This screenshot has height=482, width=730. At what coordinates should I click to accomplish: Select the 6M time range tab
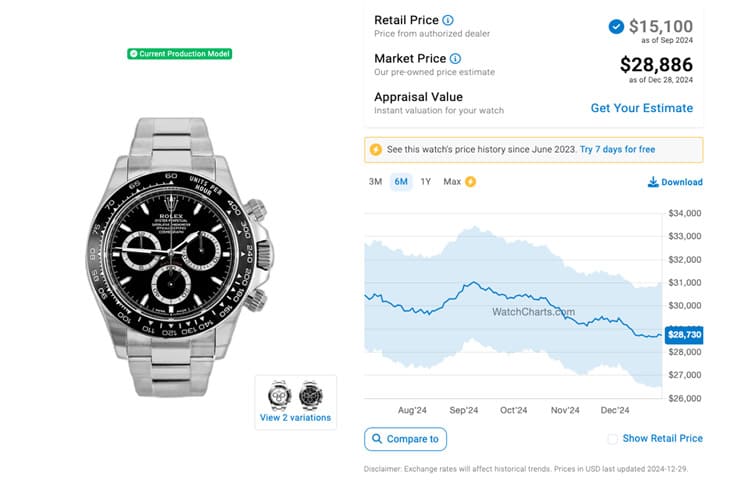[x=401, y=182]
